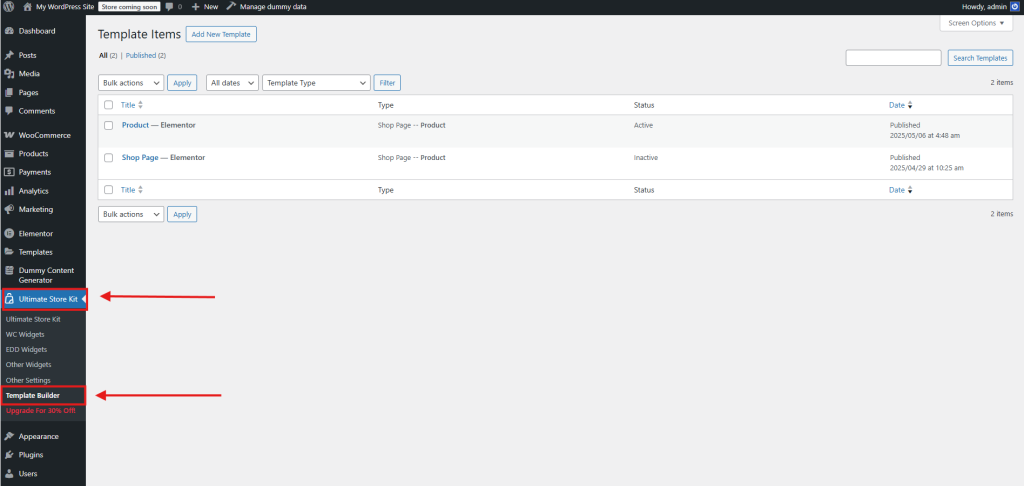The width and height of the screenshot is (1024, 486).
Task: Click the Dashboard gauge icon
Action: click(9, 31)
